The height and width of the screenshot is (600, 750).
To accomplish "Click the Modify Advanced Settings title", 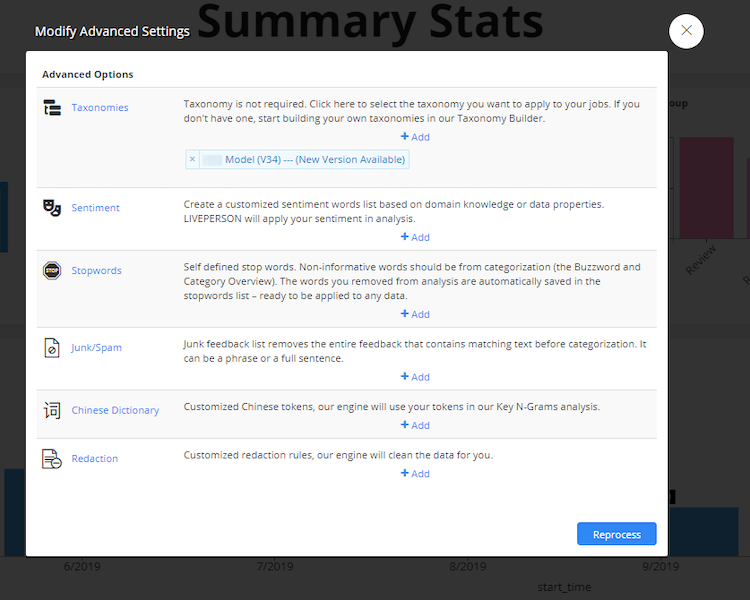I will pyautogui.click(x=112, y=31).
